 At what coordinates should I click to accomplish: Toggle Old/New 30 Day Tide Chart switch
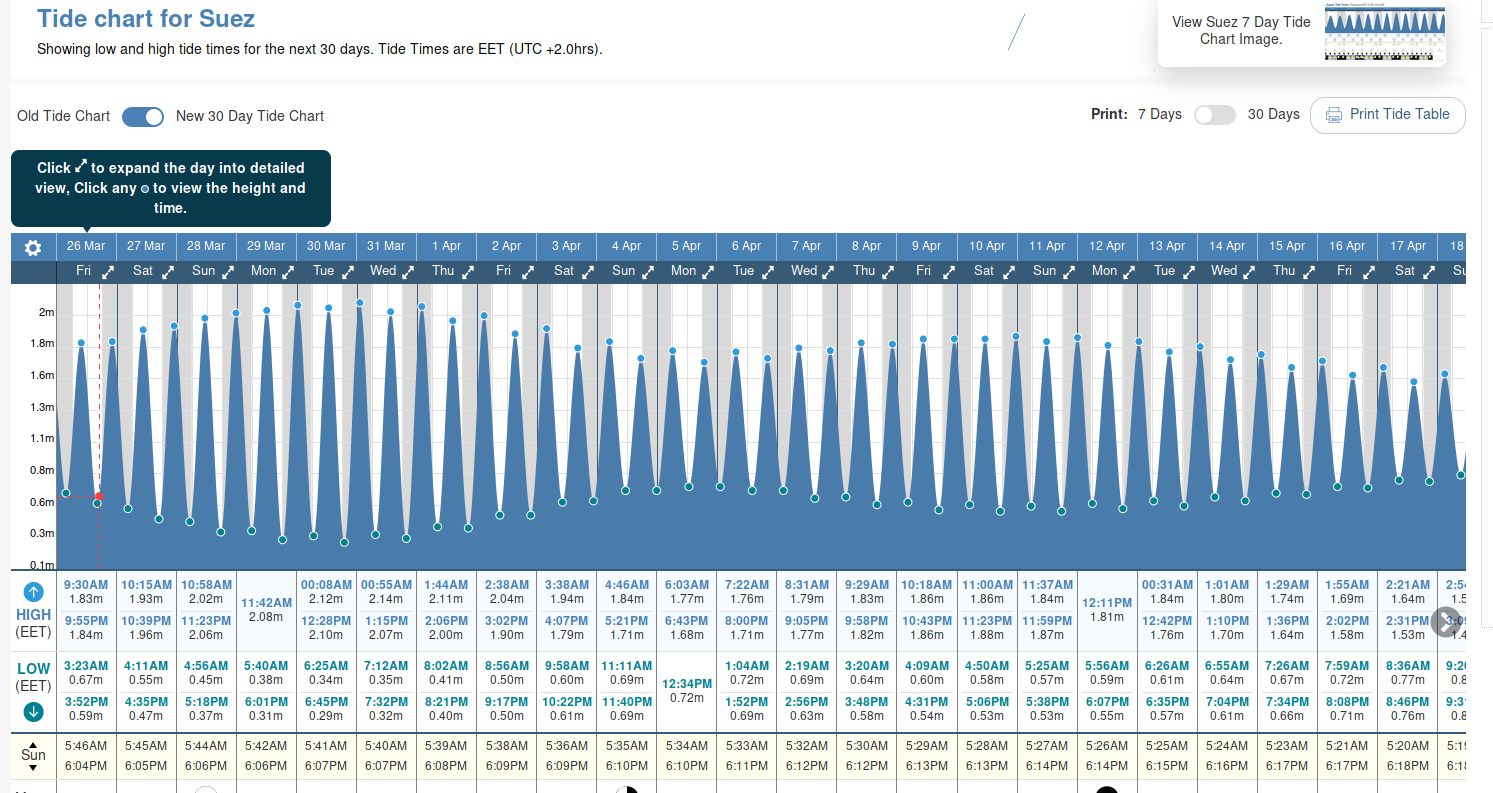[x=143, y=116]
